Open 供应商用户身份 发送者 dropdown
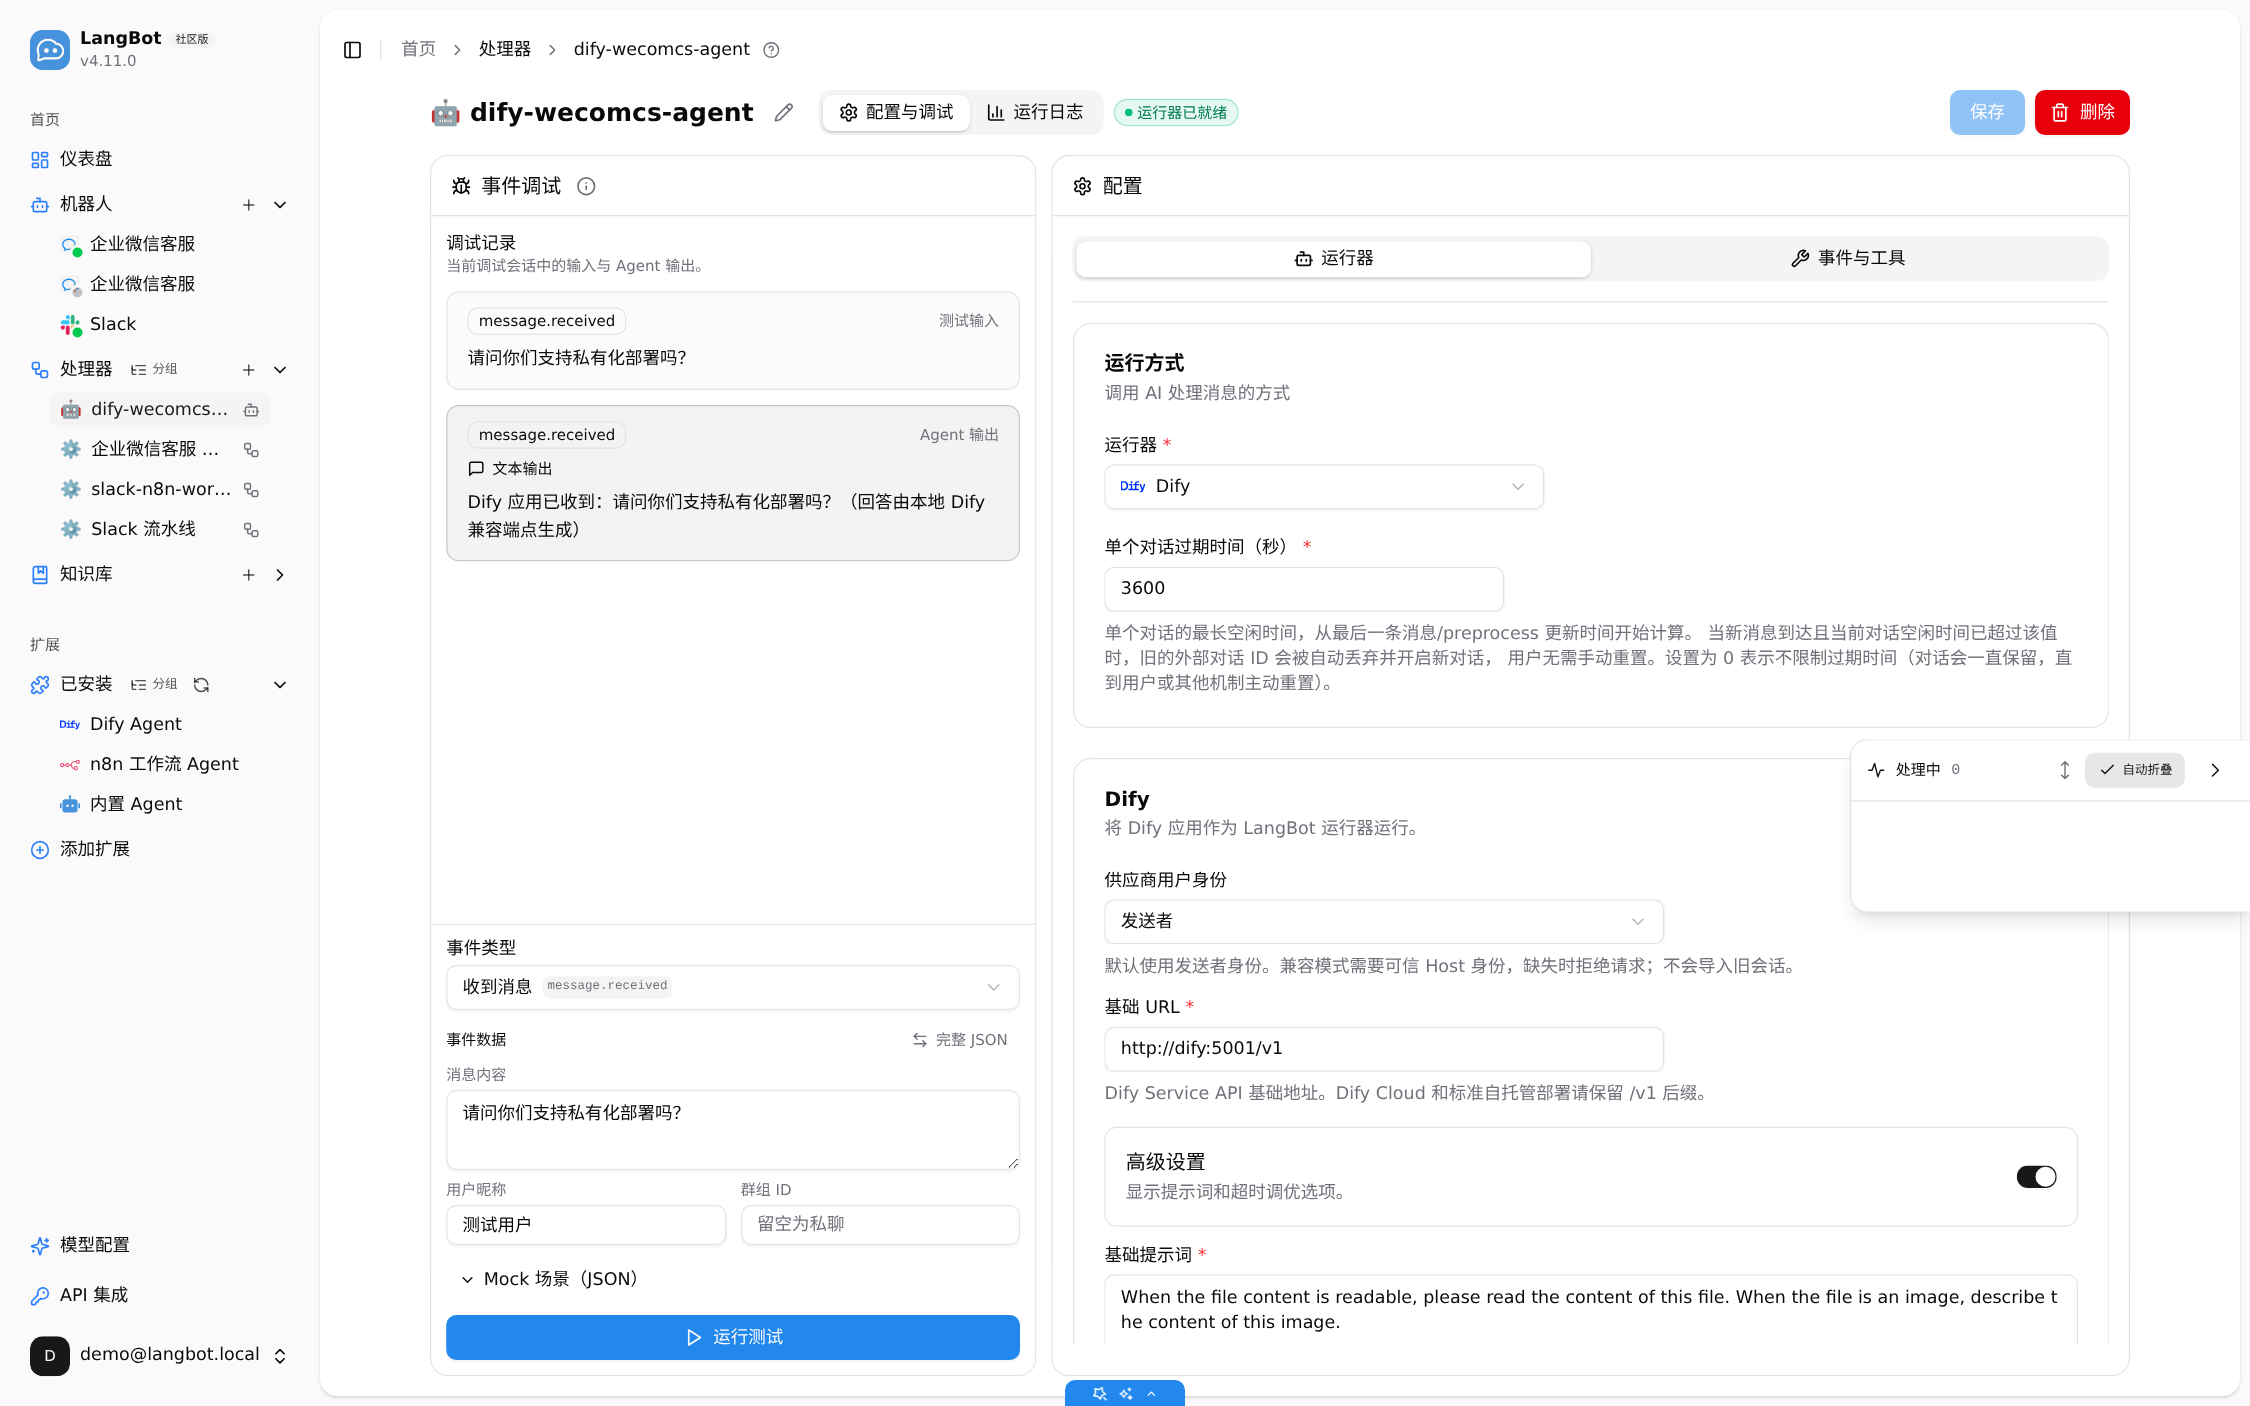The width and height of the screenshot is (2250, 1406). (1383, 921)
